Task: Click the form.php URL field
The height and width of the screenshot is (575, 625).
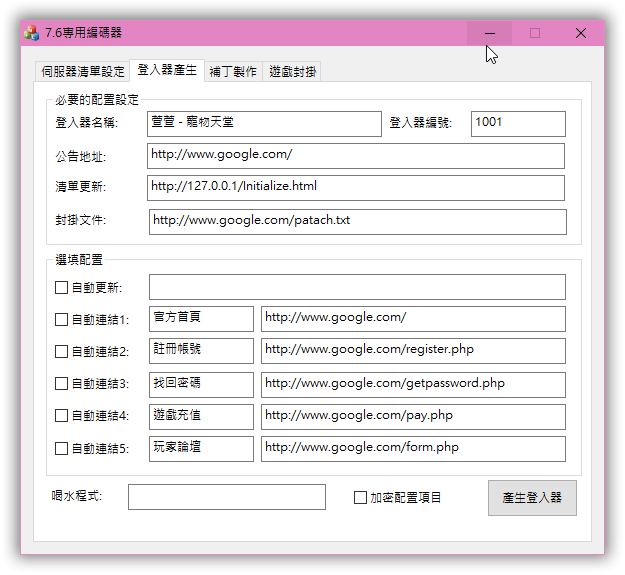Action: pos(413,449)
